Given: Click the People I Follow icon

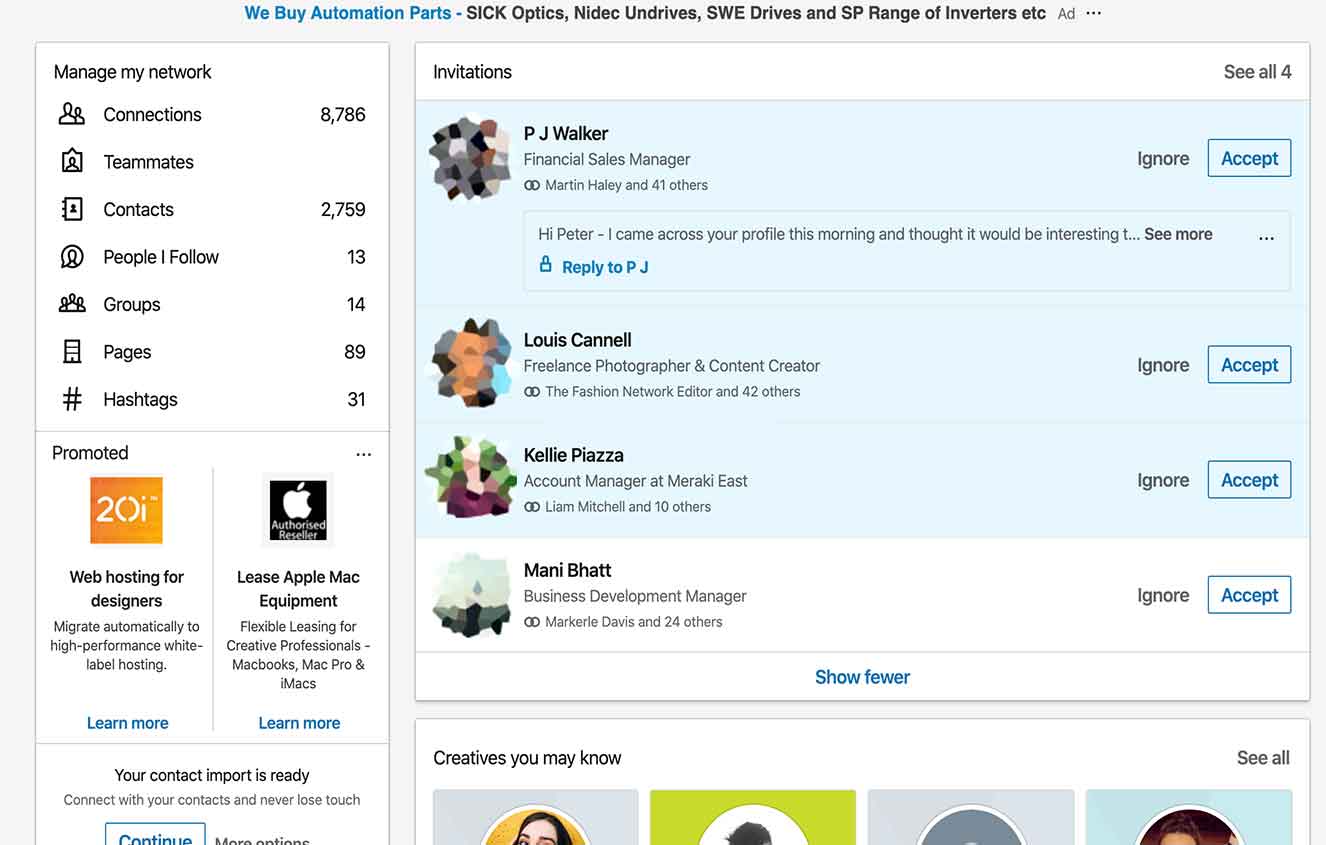Looking at the screenshot, I should [x=72, y=257].
